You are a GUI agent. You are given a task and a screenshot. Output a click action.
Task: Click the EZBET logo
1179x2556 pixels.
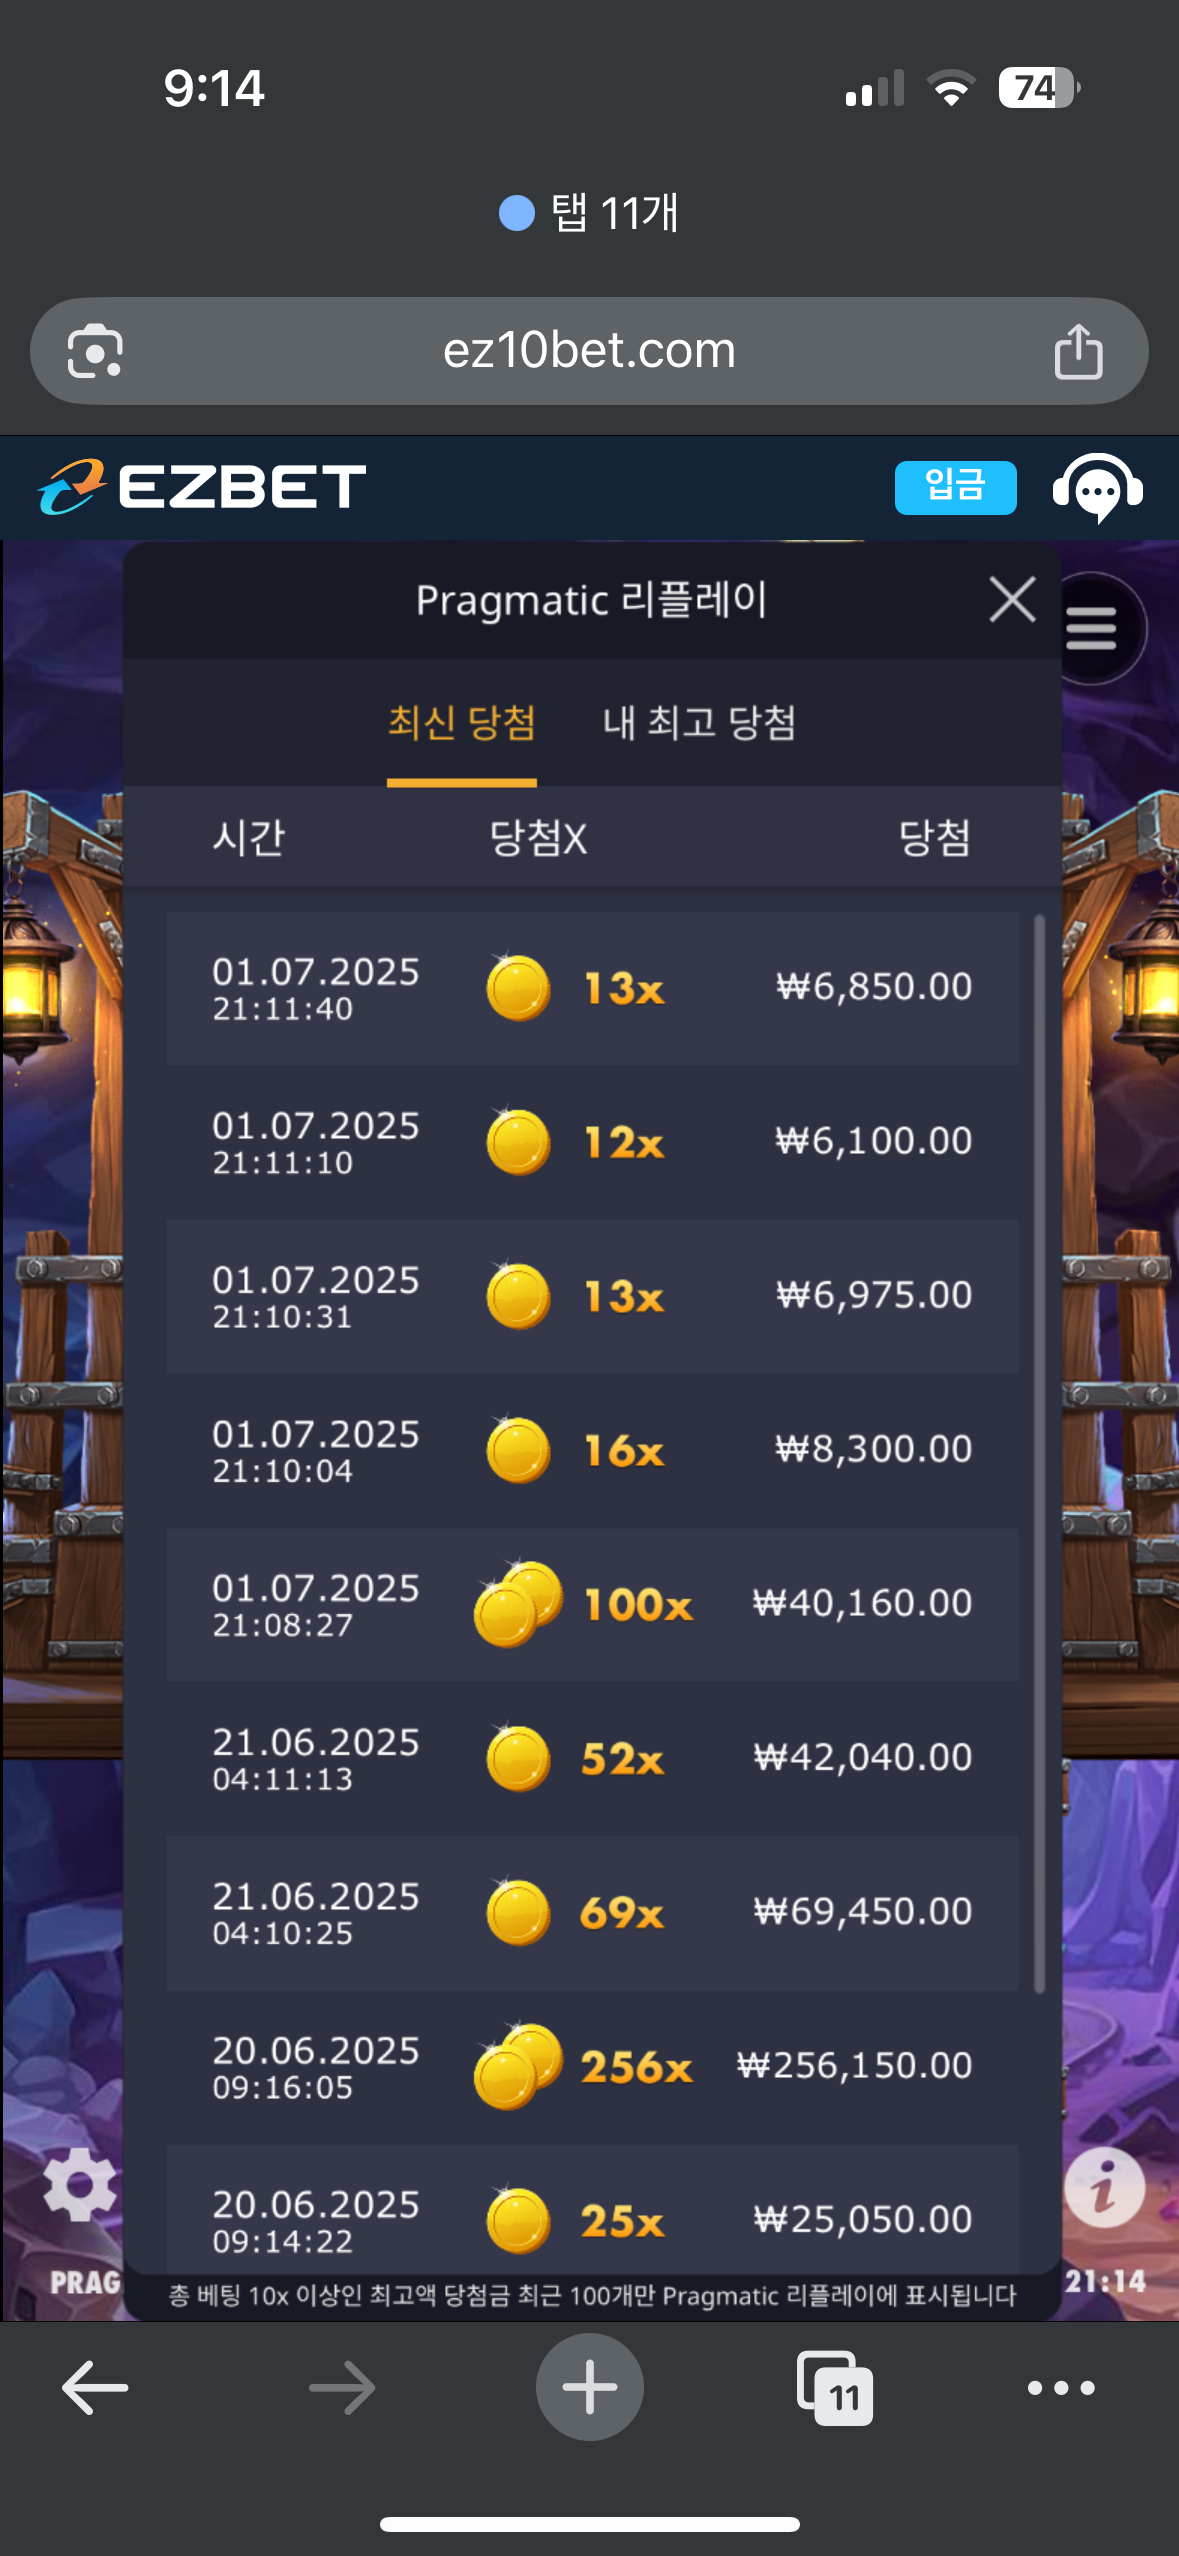pyautogui.click(x=202, y=487)
